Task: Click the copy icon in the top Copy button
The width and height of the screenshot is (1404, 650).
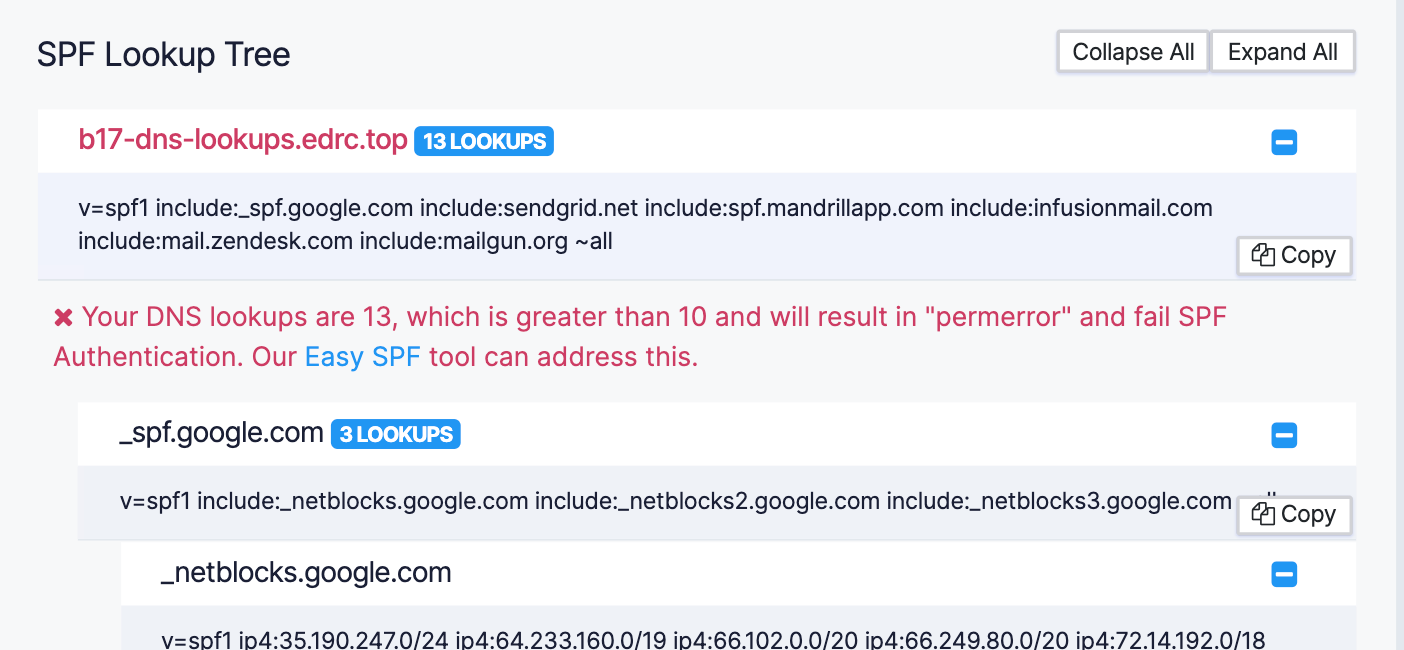Action: 1263,255
